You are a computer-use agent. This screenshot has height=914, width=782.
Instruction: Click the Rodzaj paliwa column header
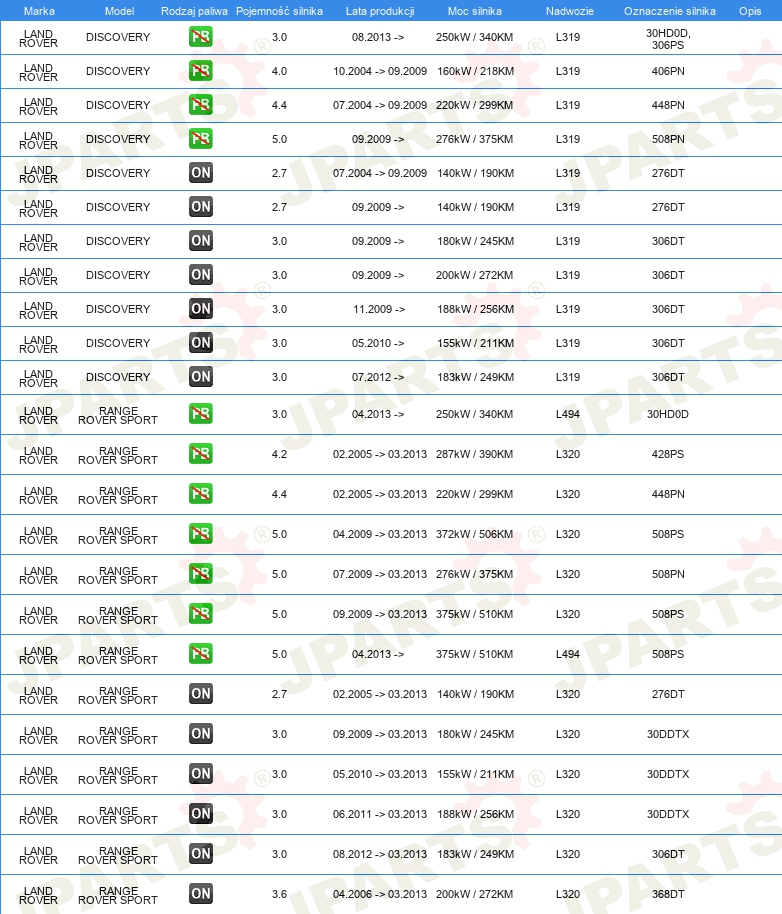(x=194, y=11)
